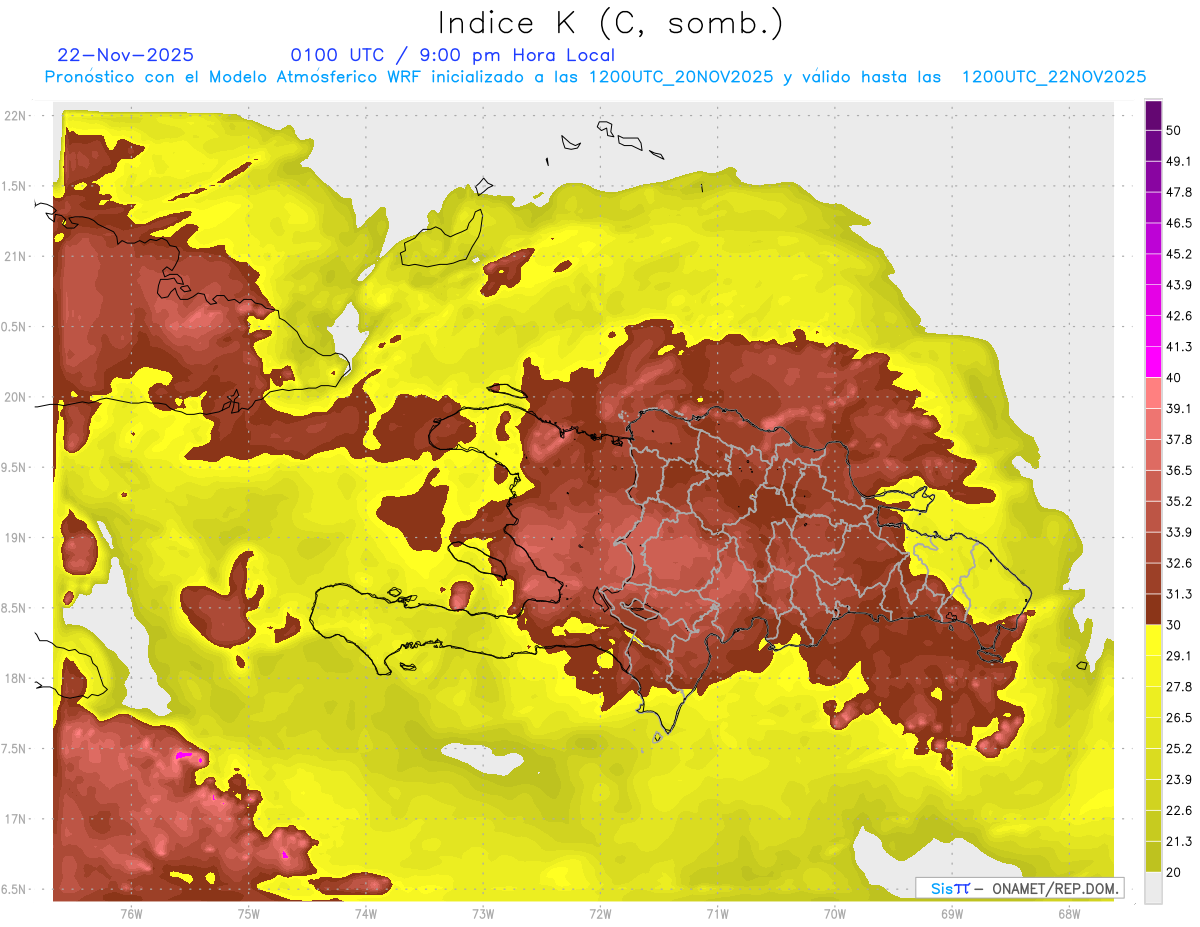1200x927 pixels.
Task: Click the colorbar label '30'
Action: pos(1174,625)
